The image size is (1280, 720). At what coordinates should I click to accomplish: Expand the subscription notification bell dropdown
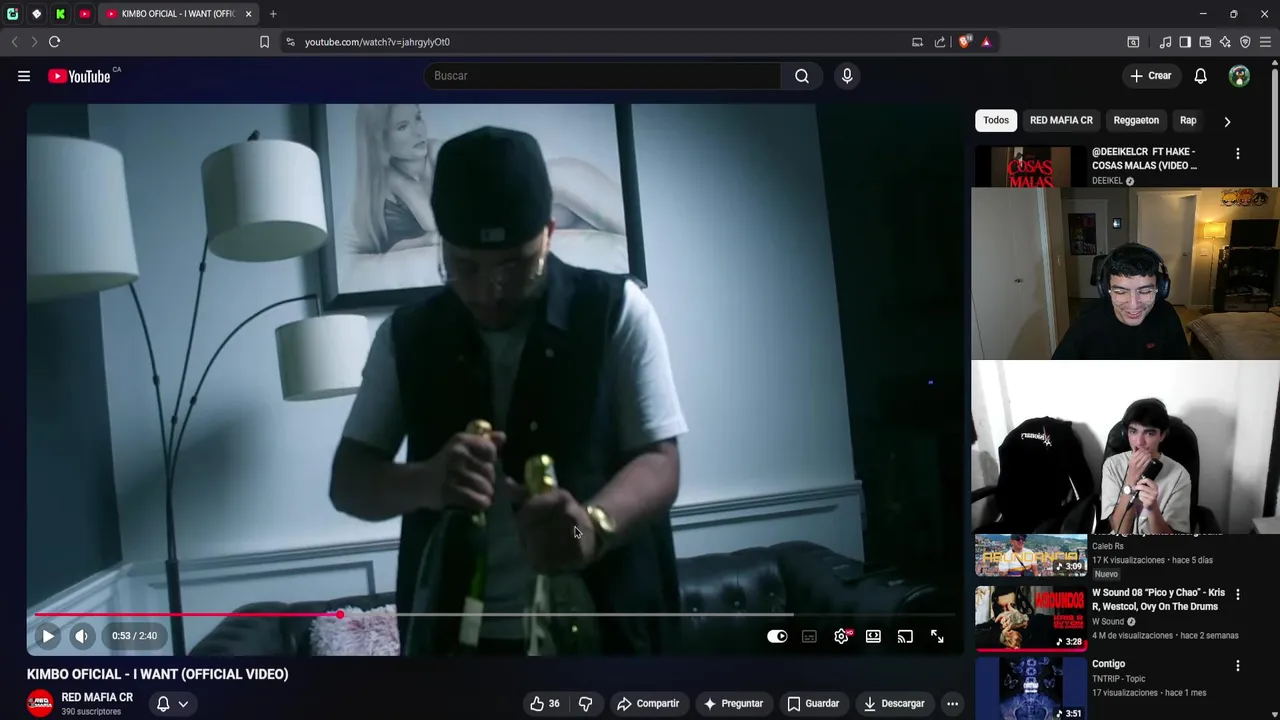tap(172, 704)
